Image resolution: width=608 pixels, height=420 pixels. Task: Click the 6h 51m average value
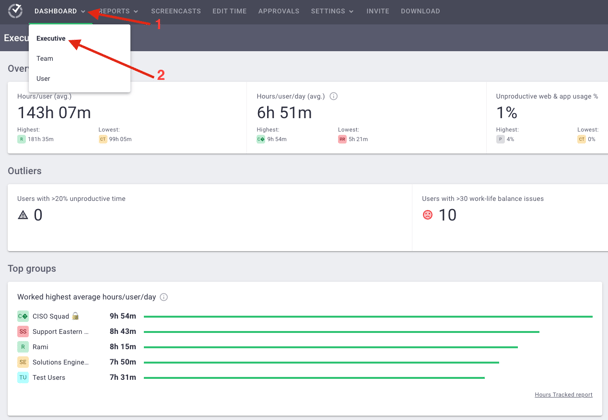284,113
